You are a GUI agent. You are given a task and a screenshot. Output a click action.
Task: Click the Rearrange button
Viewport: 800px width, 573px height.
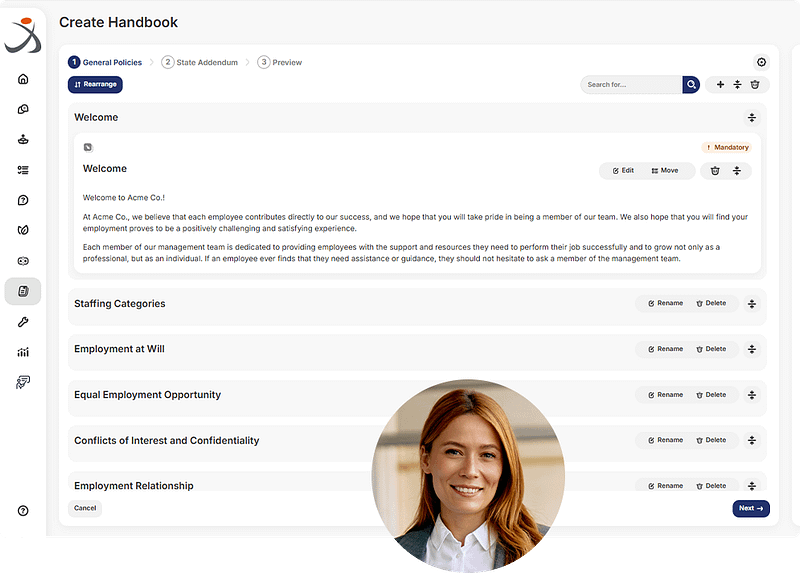pyautogui.click(x=95, y=85)
